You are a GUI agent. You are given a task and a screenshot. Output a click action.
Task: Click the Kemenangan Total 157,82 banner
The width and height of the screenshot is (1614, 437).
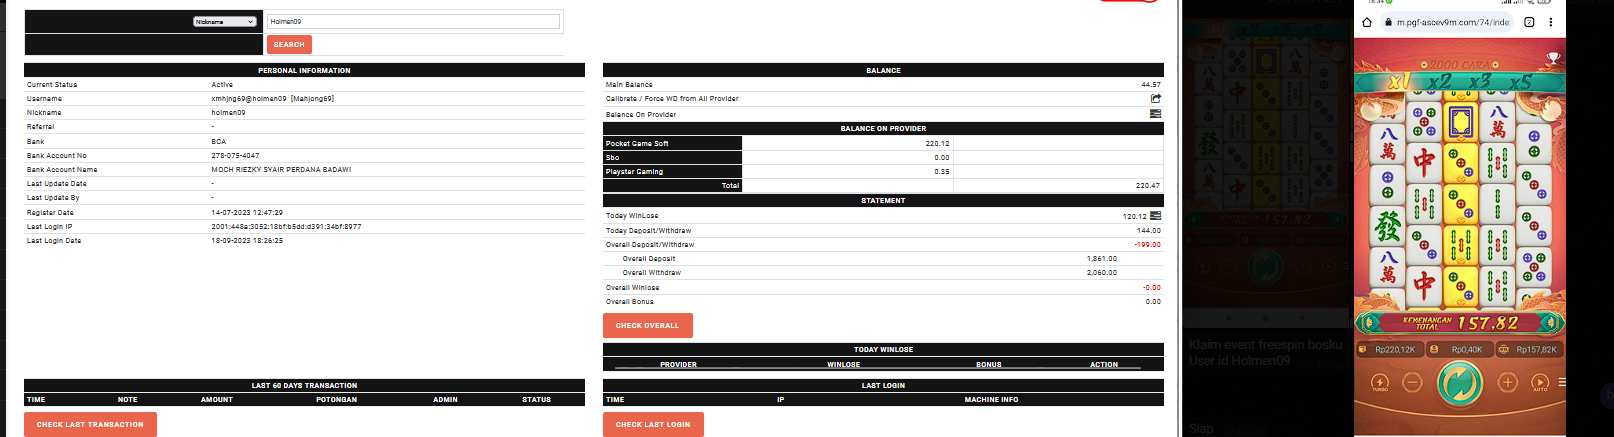pos(1460,322)
